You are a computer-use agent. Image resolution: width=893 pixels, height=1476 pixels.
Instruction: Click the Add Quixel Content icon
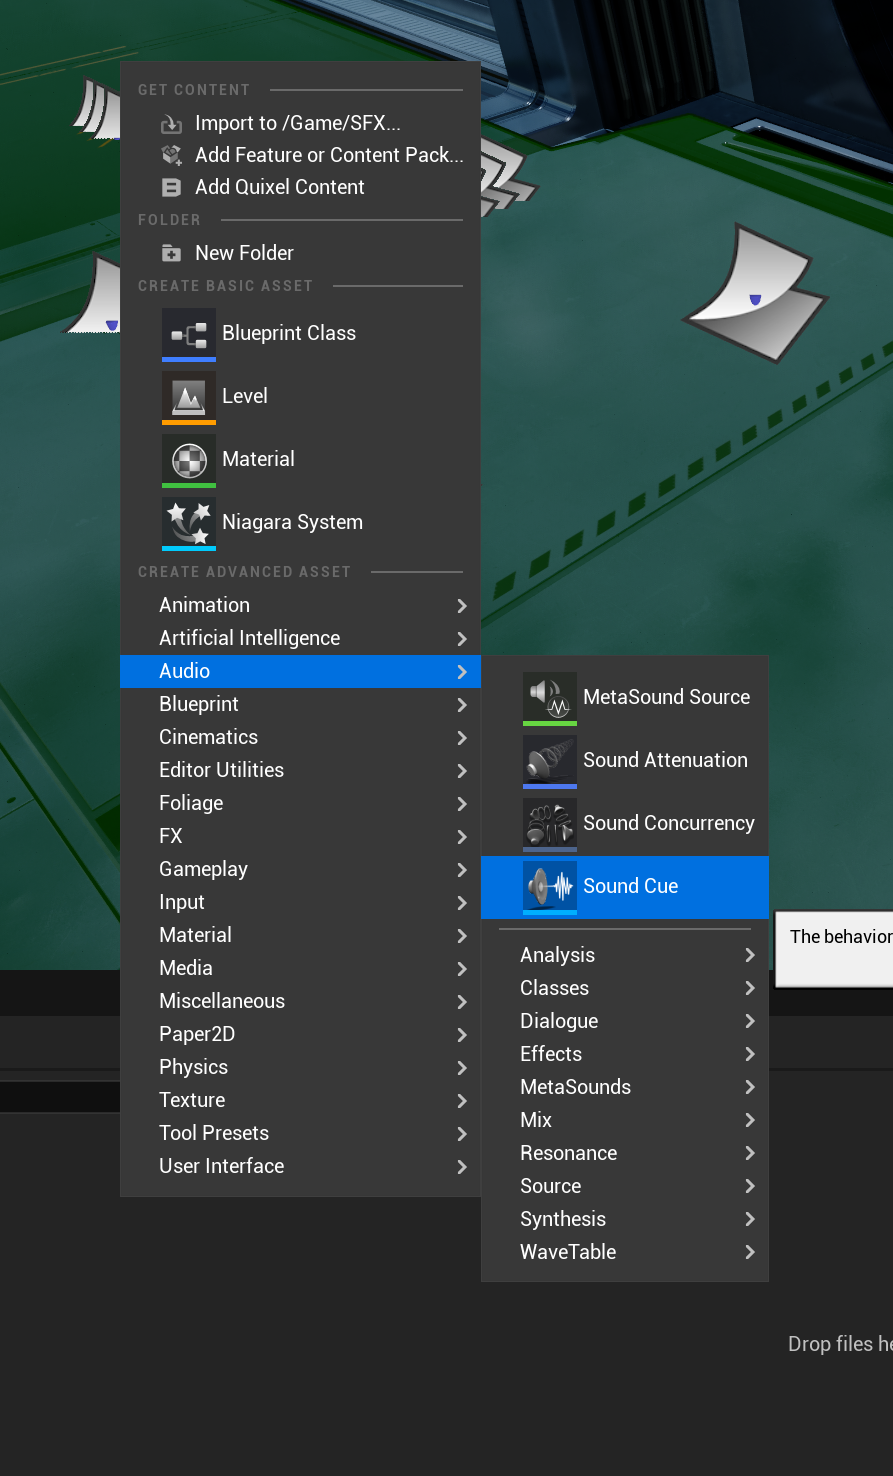tap(172, 188)
